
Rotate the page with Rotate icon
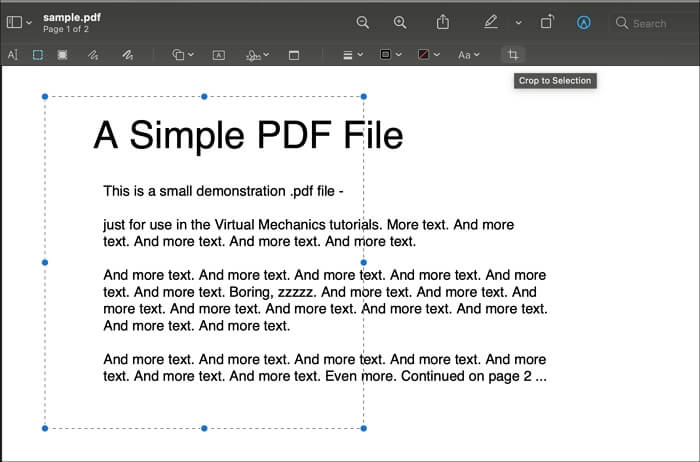point(547,22)
